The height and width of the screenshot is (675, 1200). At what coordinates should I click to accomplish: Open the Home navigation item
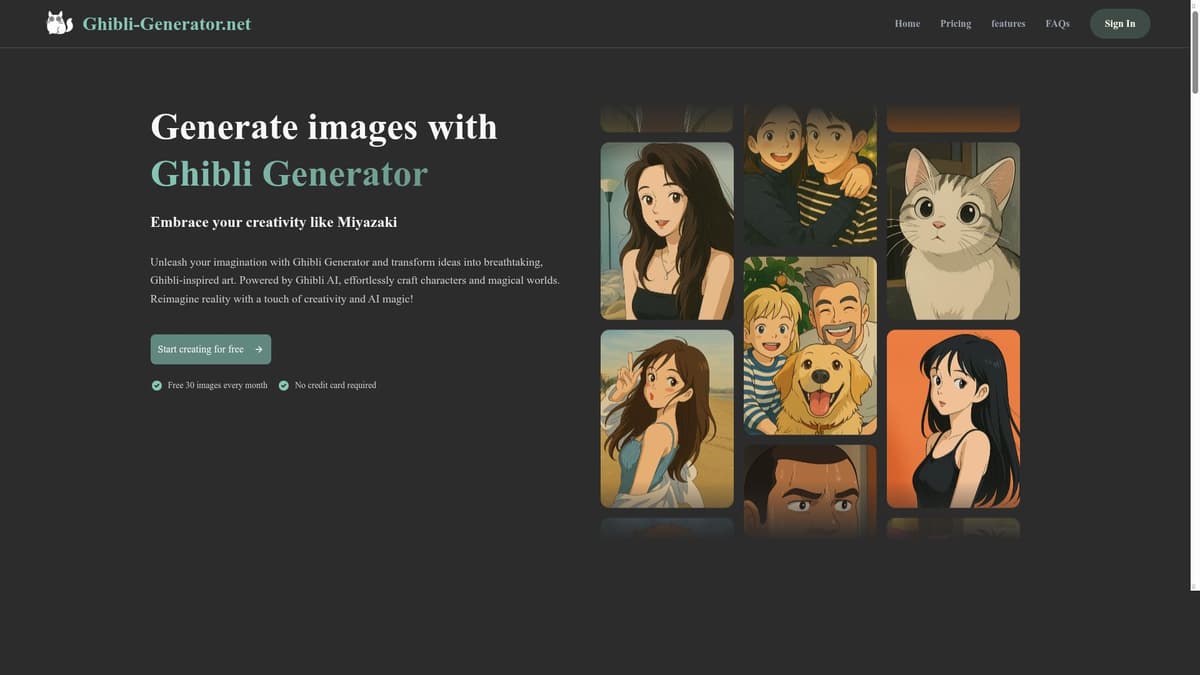(905, 21)
